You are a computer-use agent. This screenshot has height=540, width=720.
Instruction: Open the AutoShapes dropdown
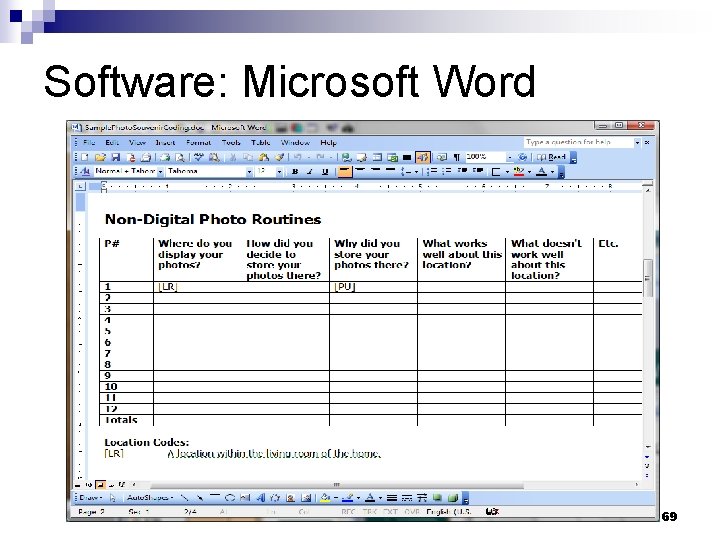150,498
